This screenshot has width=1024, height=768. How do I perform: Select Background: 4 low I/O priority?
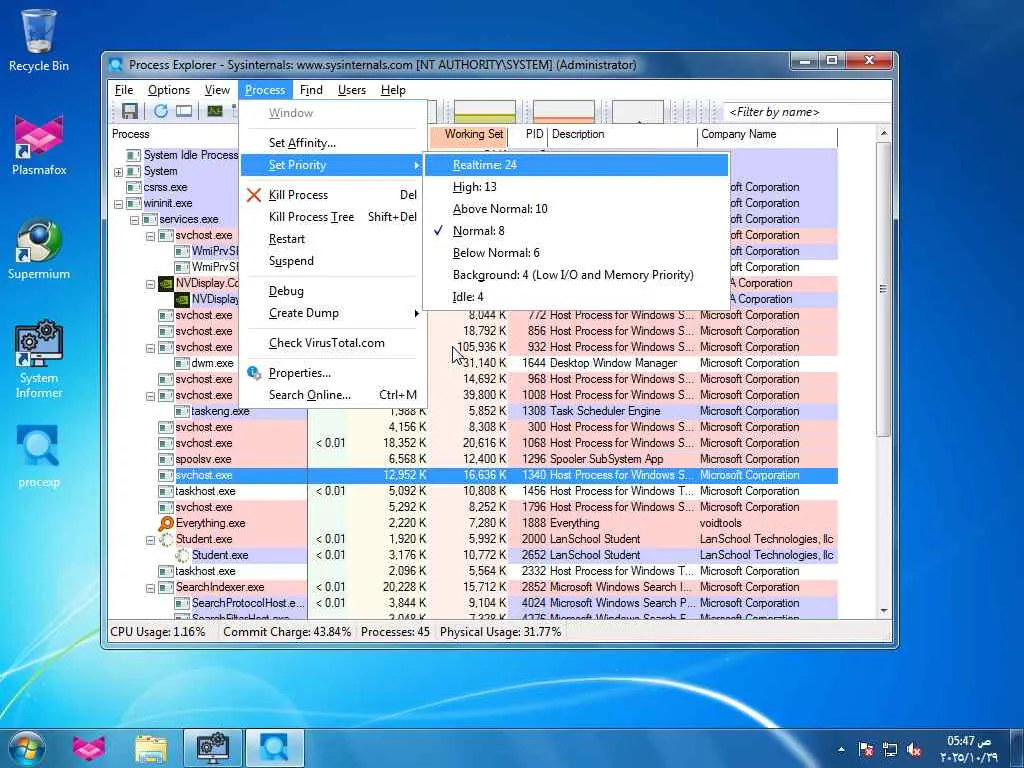(x=576, y=275)
